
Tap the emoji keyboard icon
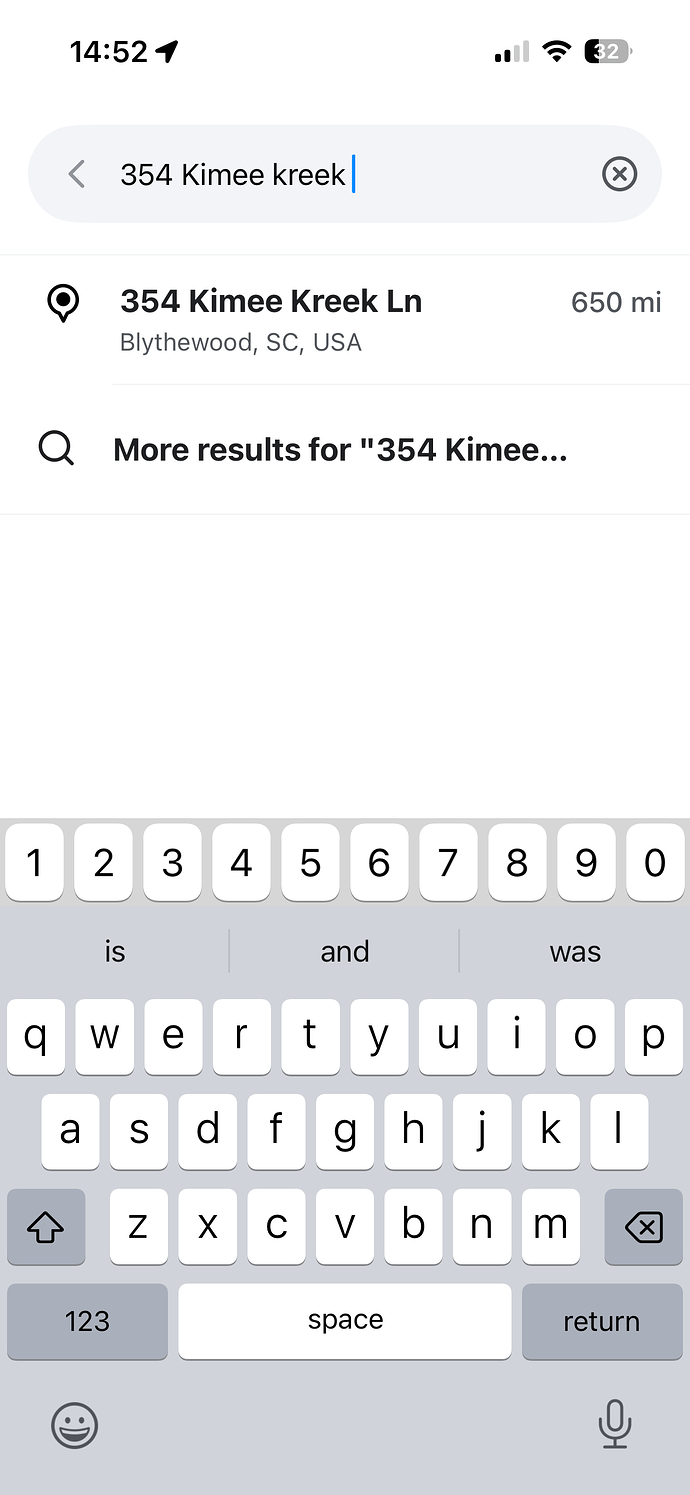(75, 1424)
